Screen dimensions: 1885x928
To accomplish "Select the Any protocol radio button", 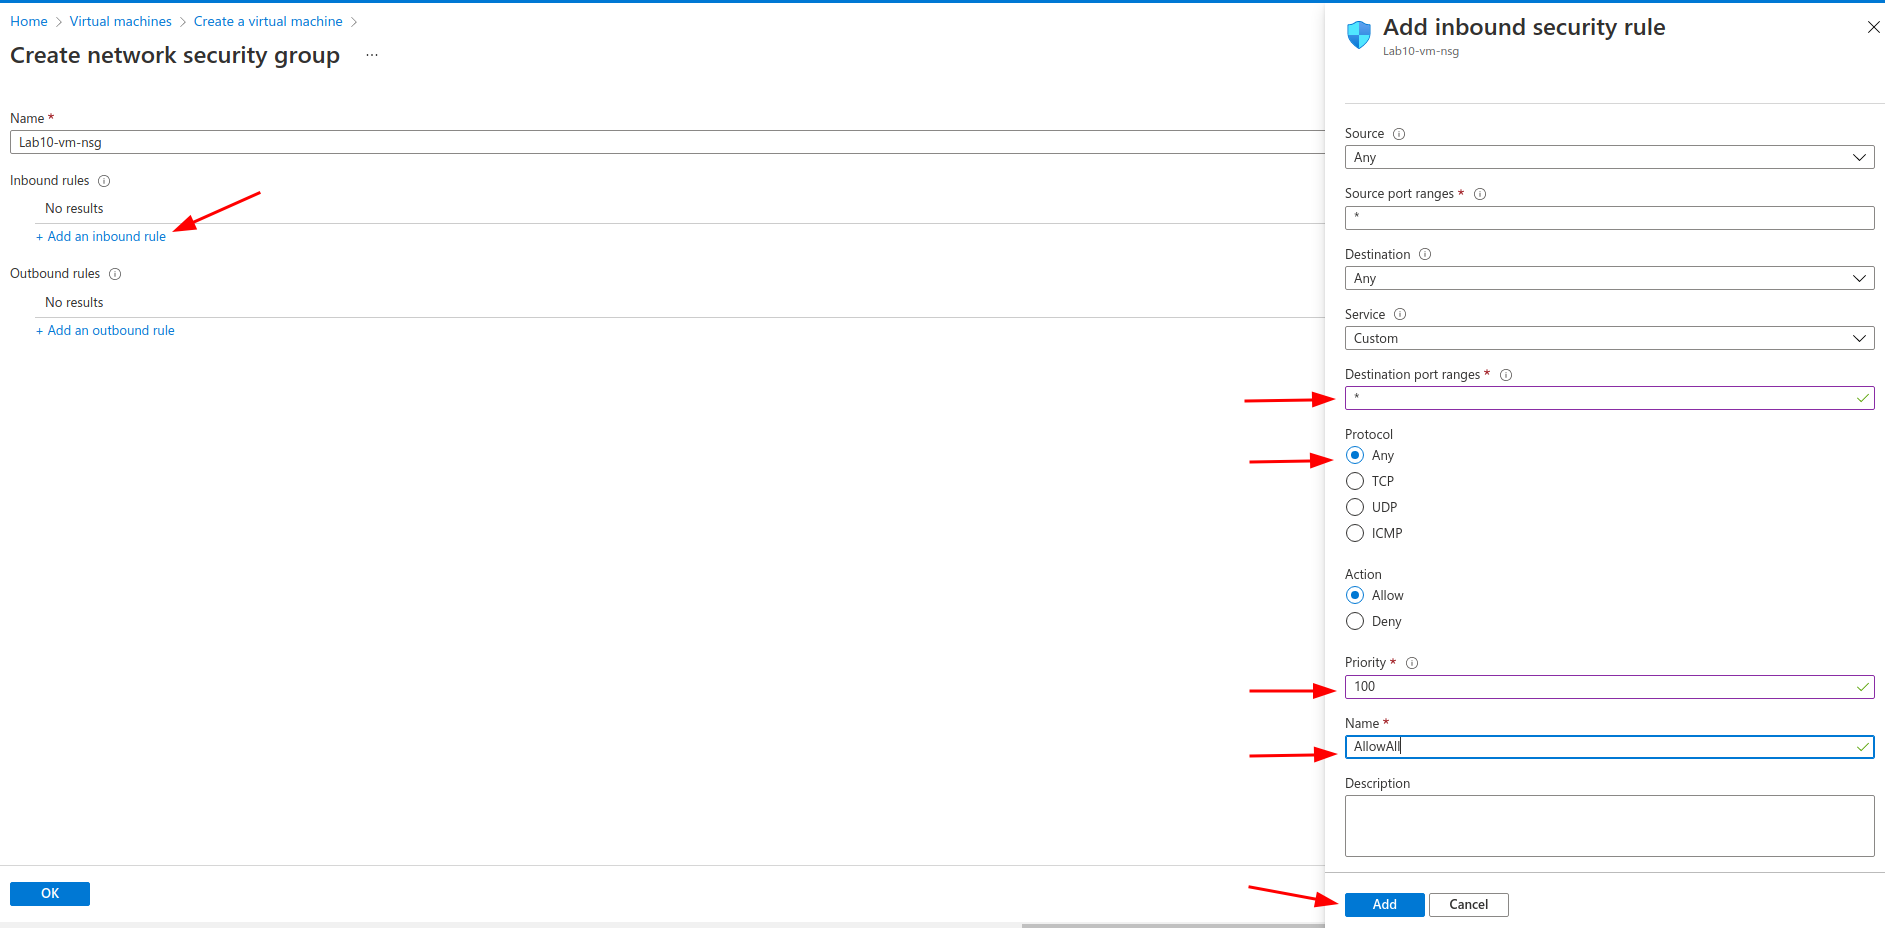I will tap(1355, 455).
